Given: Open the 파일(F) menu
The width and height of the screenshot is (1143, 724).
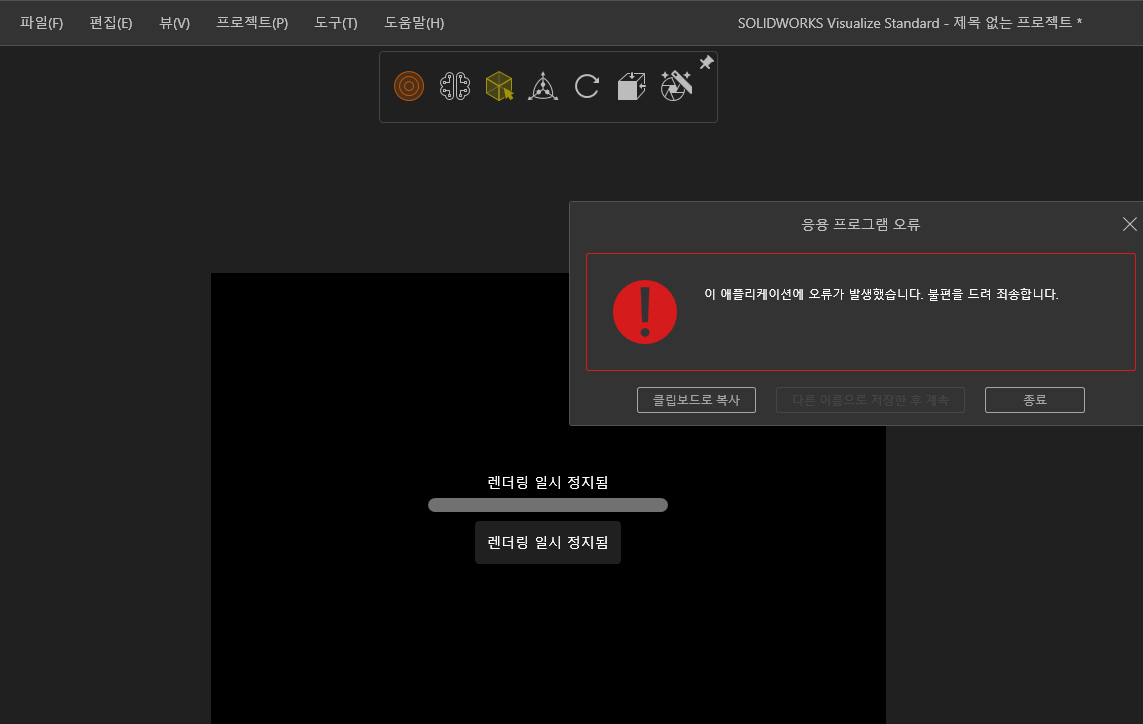Looking at the screenshot, I should click(42, 23).
